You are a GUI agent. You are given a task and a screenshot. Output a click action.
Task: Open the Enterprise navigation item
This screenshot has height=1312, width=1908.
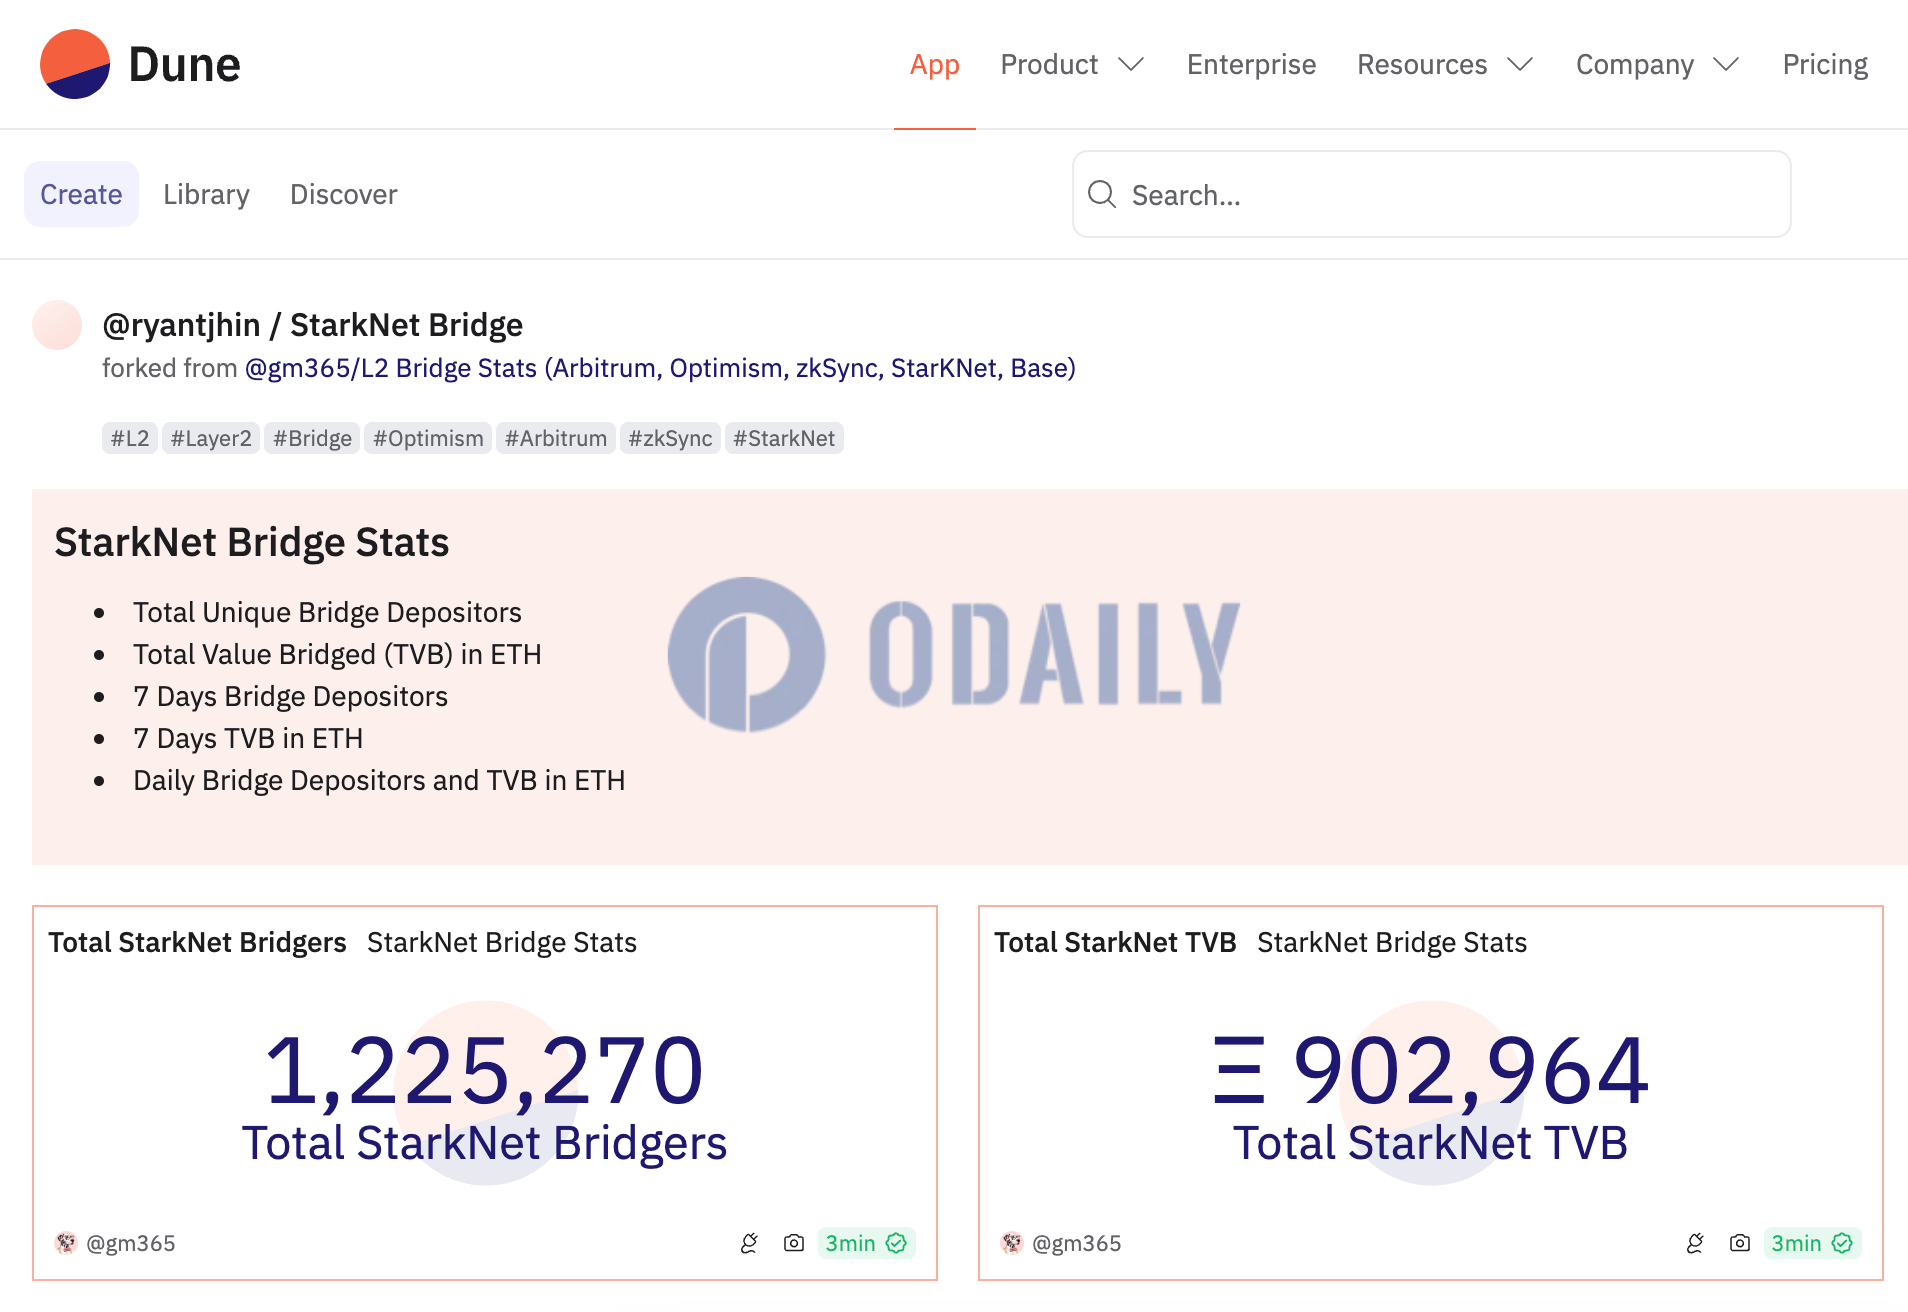1251,65
